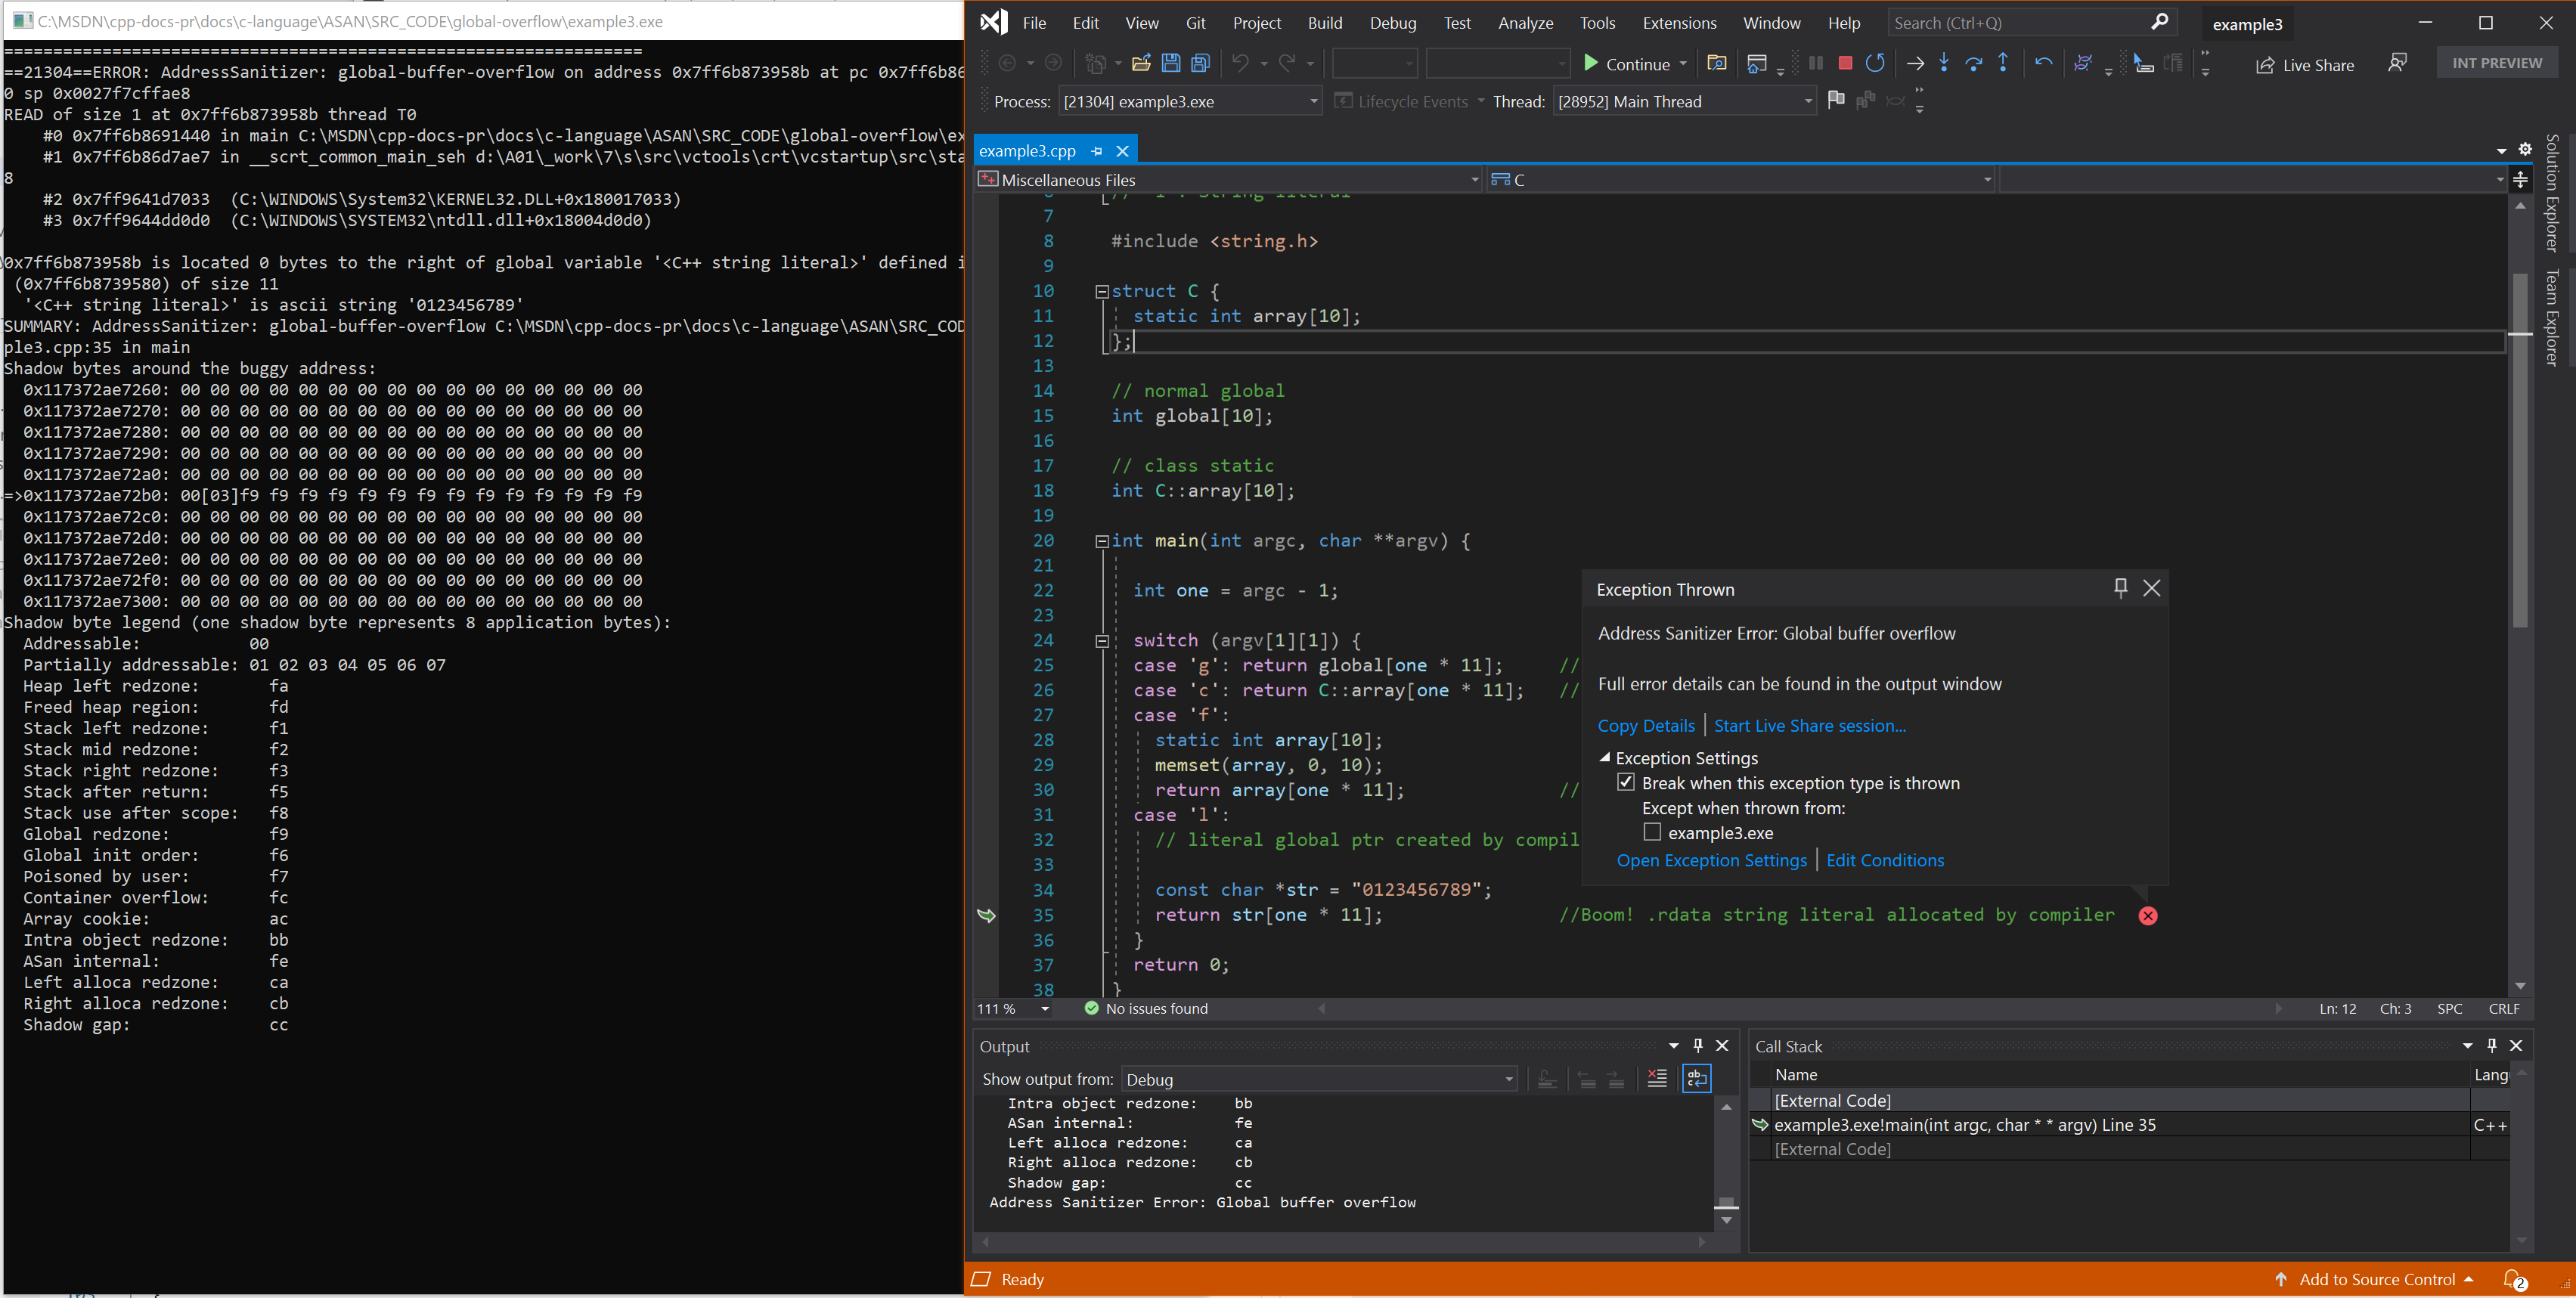This screenshot has height=1298, width=2576.
Task: Click the Open File folder icon
Action: coord(1140,64)
